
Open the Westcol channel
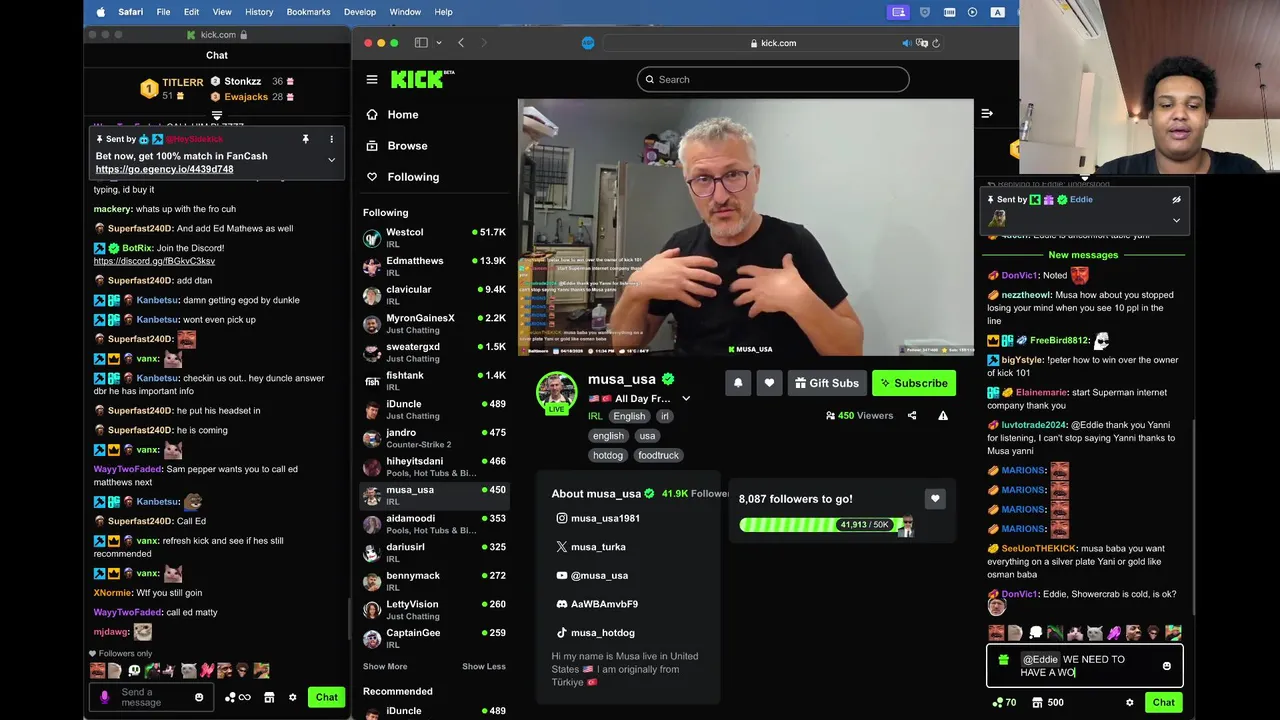[x=434, y=237]
